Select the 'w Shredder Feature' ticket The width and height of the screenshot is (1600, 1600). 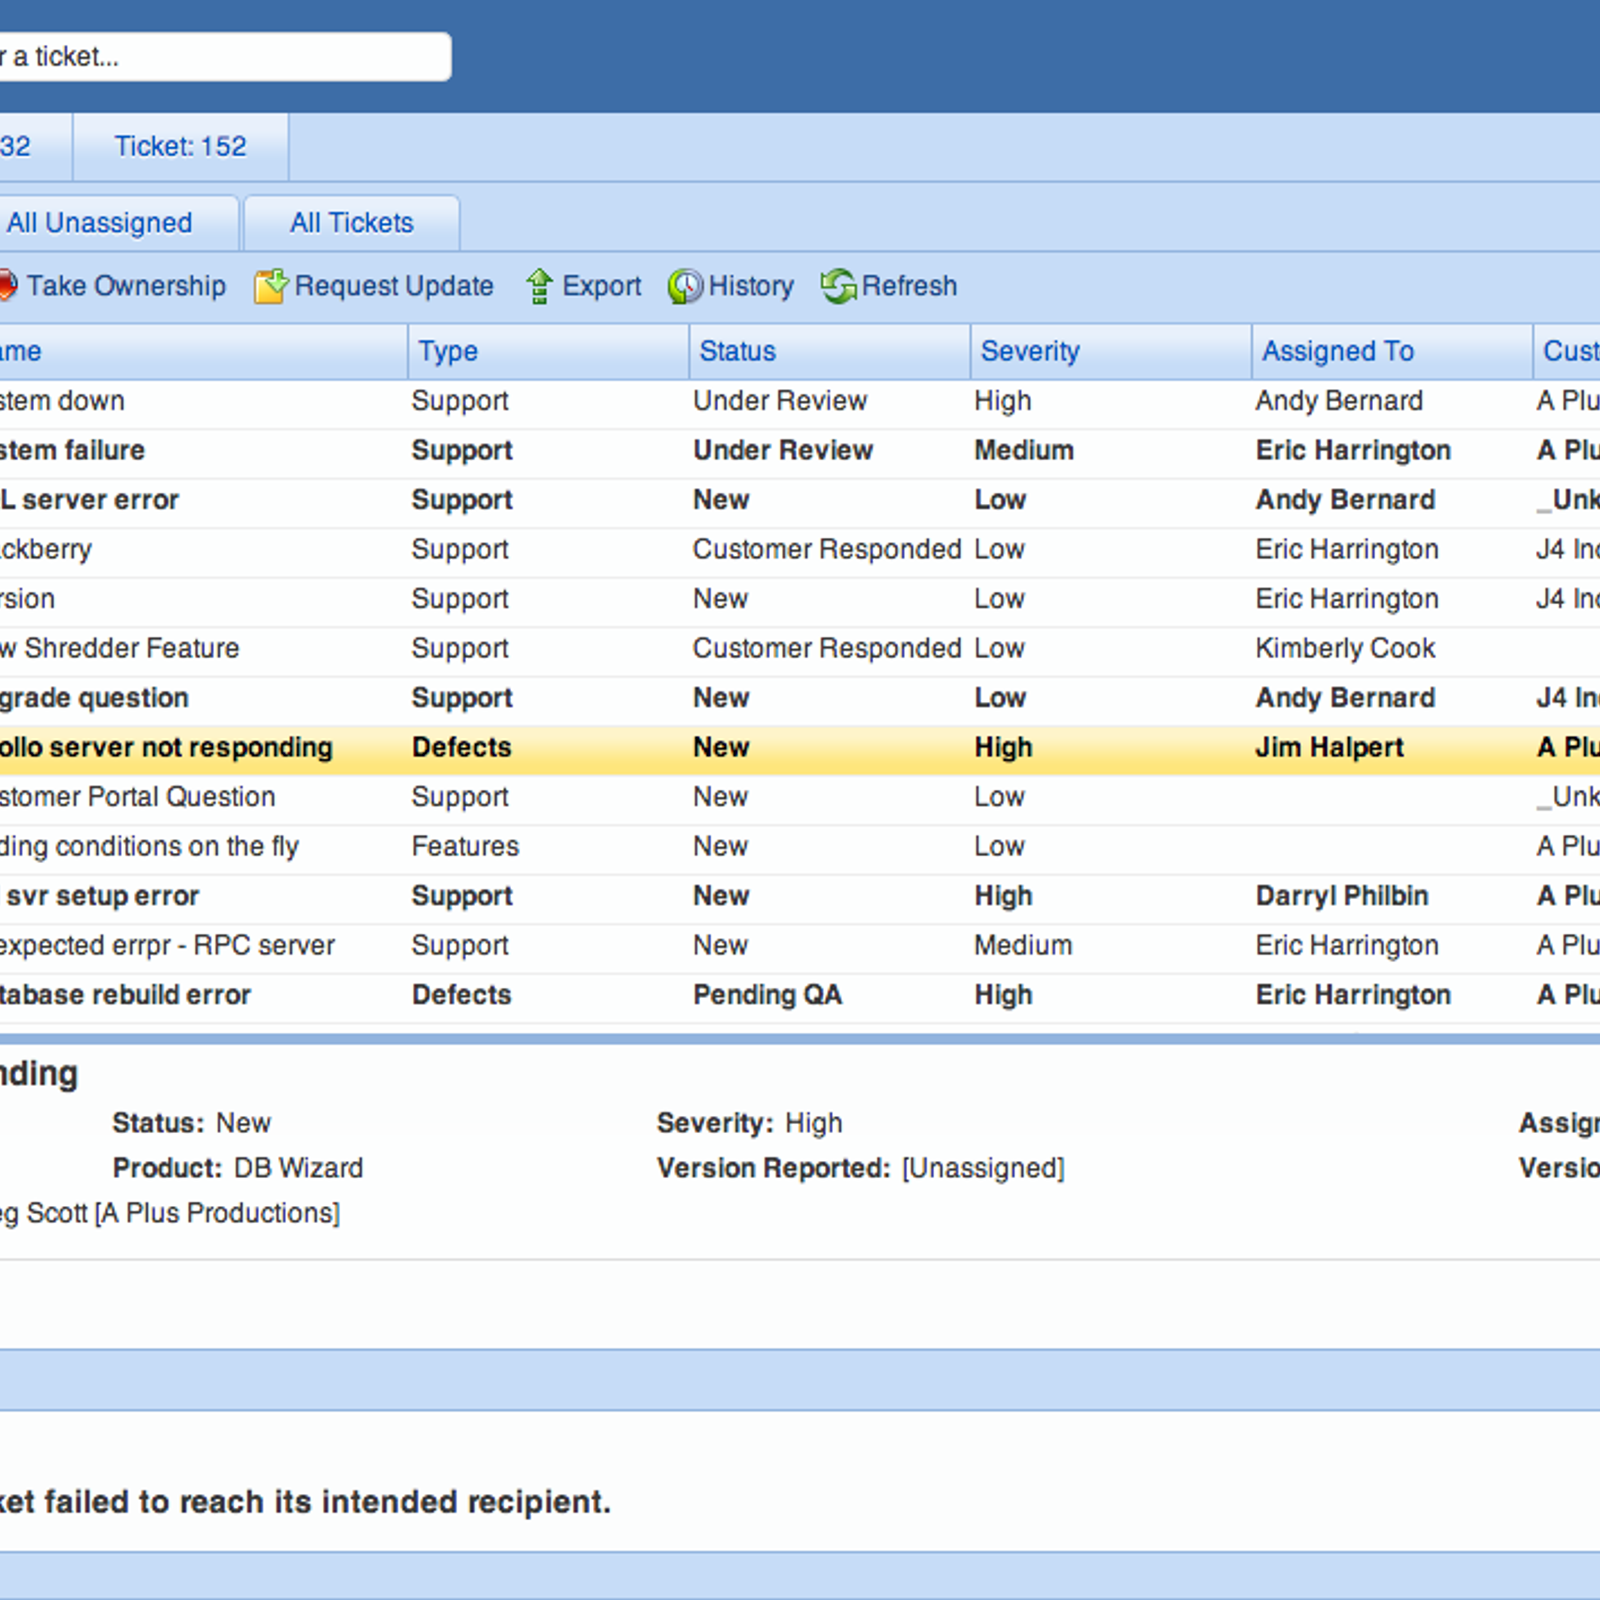tap(119, 648)
